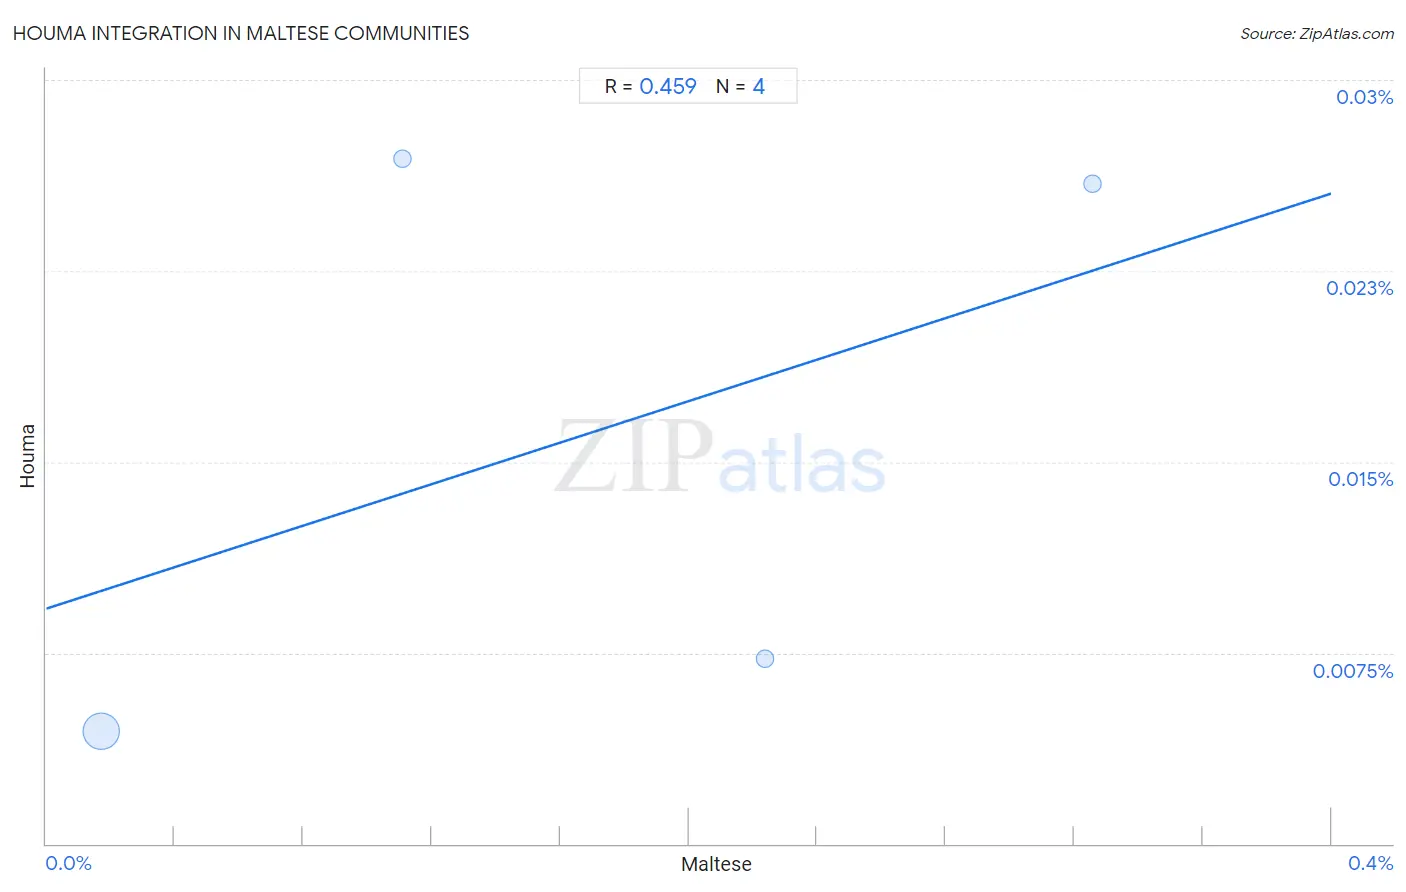Click the 0.023% y-axis tick label
This screenshot has width=1406, height=892.
(1359, 288)
